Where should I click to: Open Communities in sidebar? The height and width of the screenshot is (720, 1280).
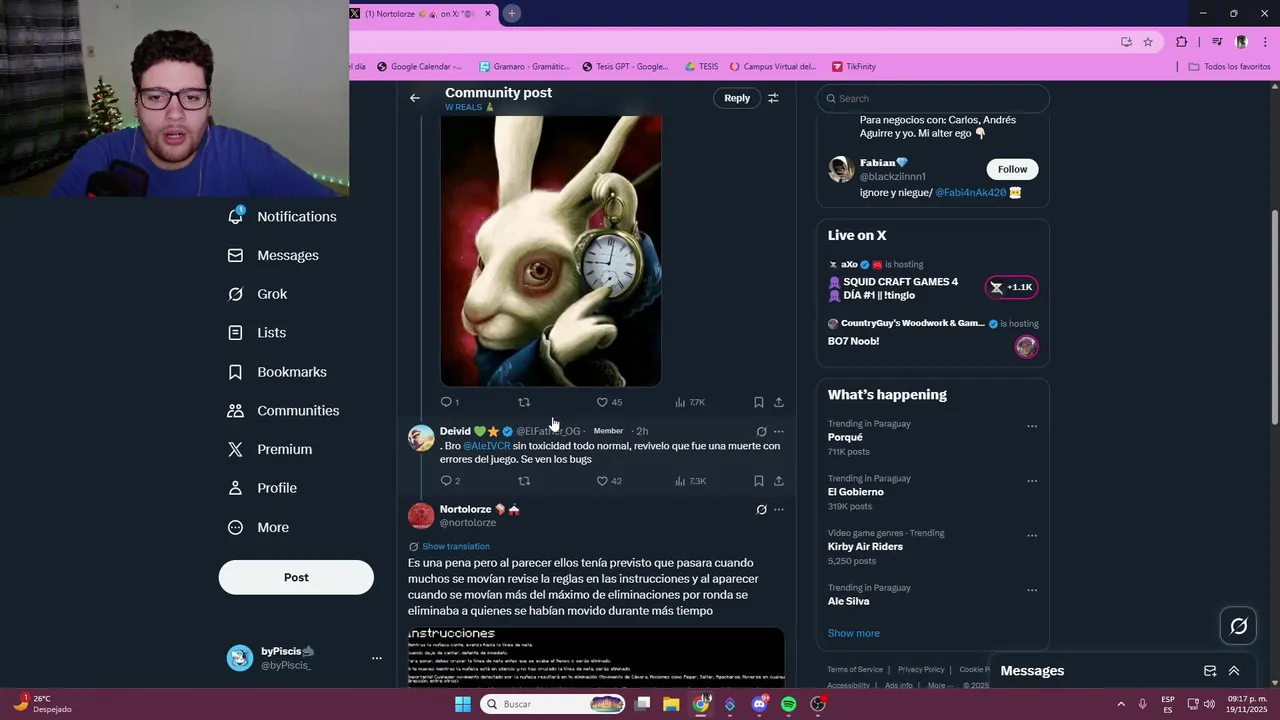283,411
